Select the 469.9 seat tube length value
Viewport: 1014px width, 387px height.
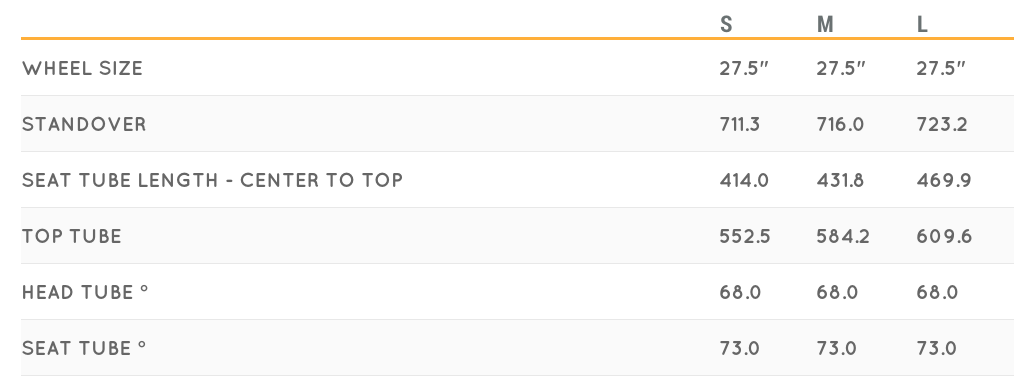click(944, 180)
